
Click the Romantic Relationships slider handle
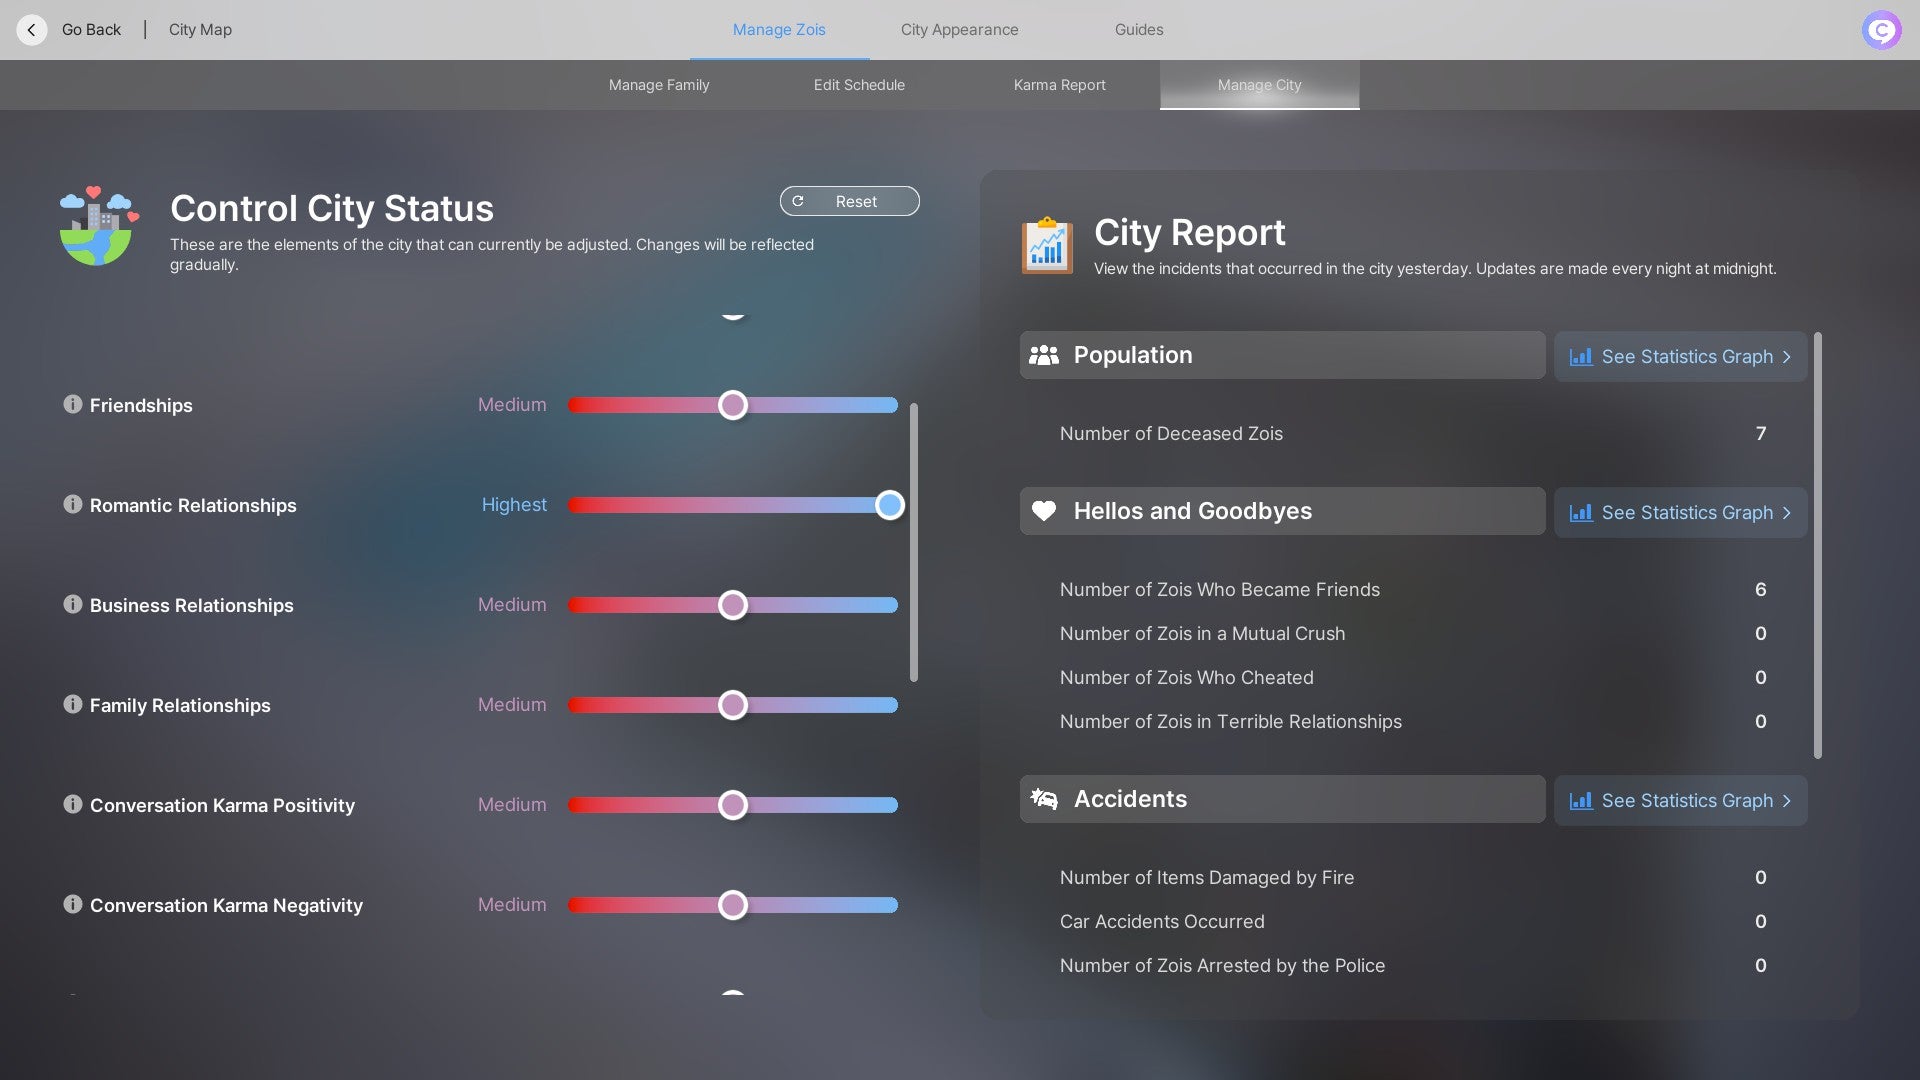click(889, 505)
